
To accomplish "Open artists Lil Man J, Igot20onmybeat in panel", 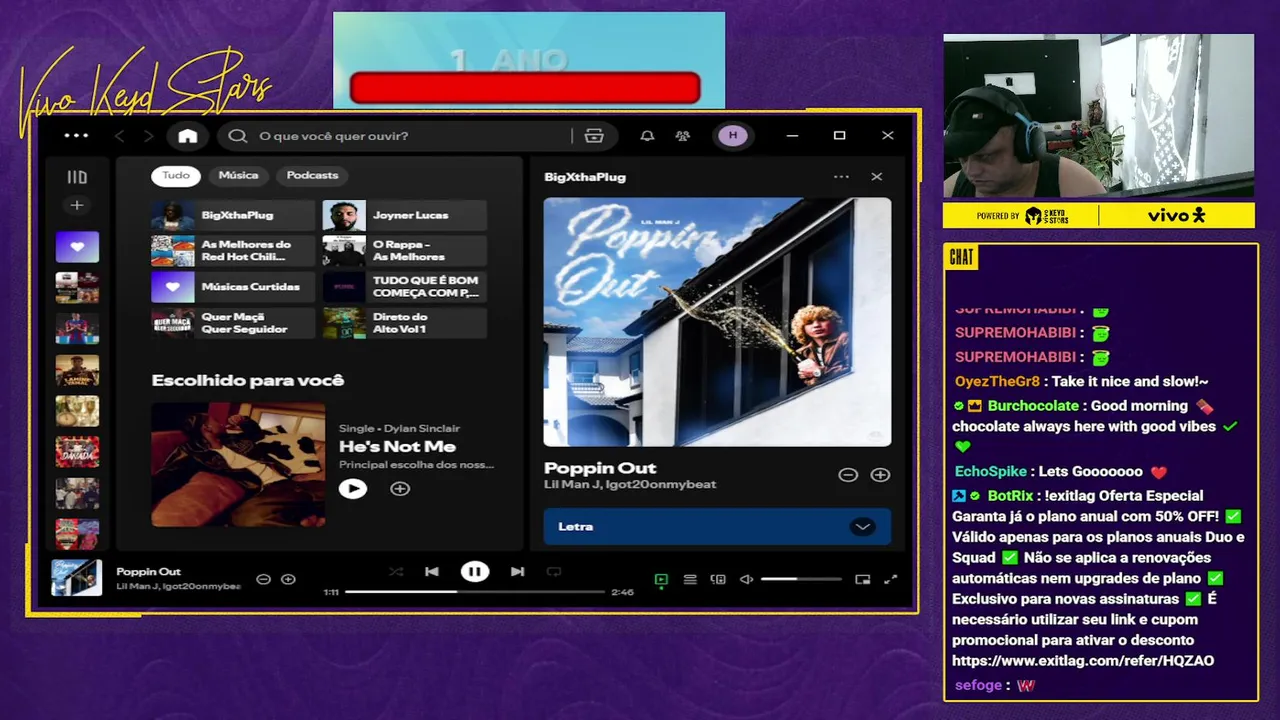I will tap(630, 485).
